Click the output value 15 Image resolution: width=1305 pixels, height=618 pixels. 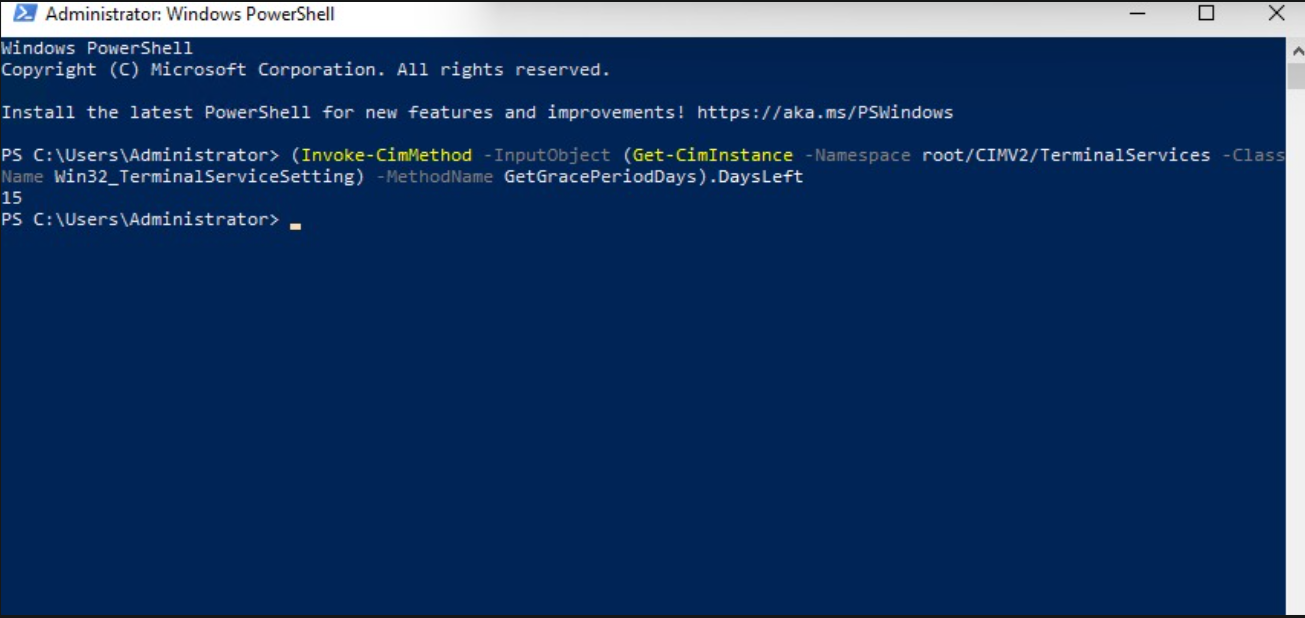coord(11,198)
